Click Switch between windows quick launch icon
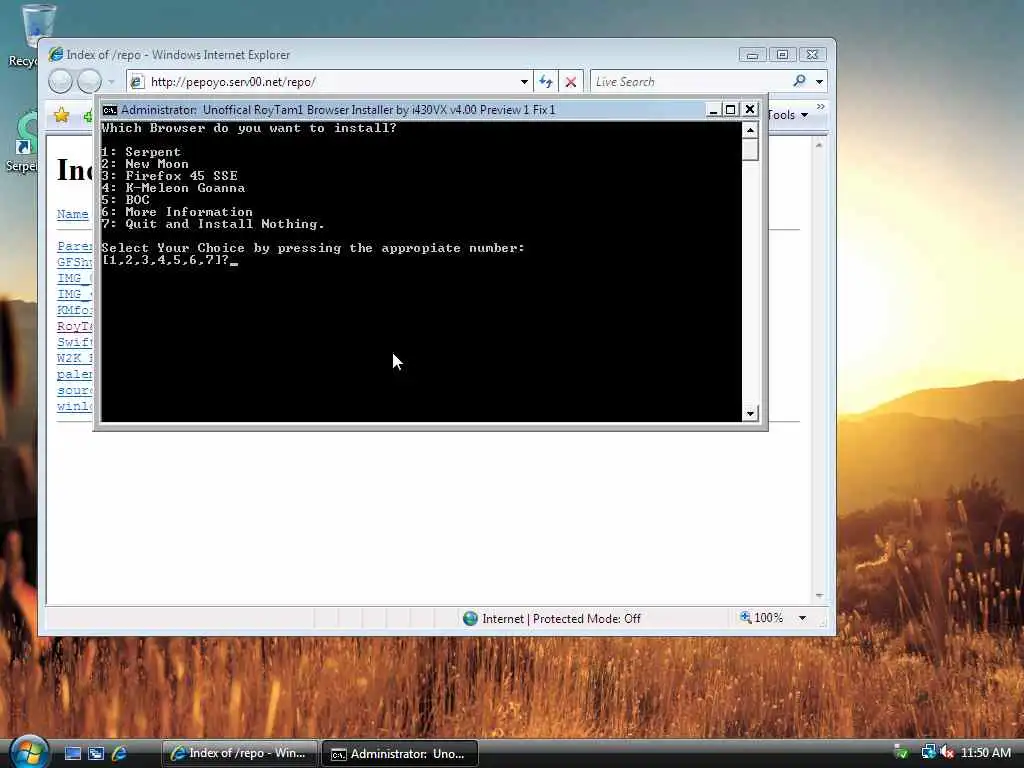The height and width of the screenshot is (768, 1024). pyautogui.click(x=96, y=753)
